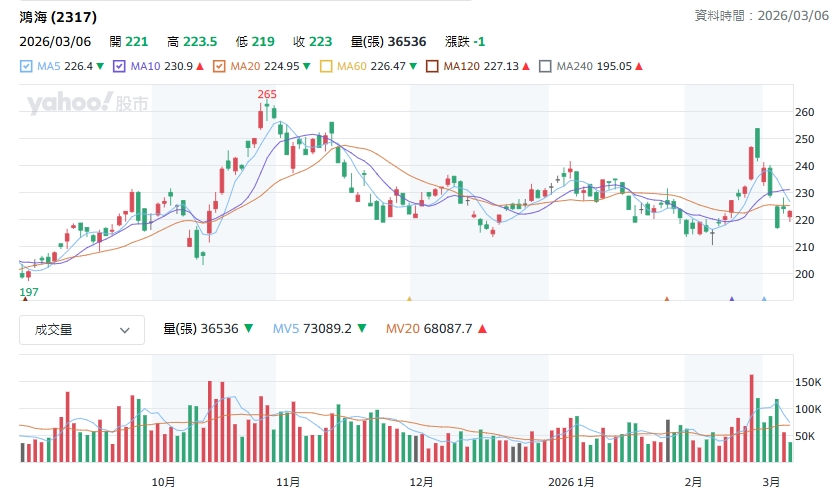Enable the MA60 moving average checkbox
The width and height of the screenshot is (837, 495).
(x=326, y=67)
